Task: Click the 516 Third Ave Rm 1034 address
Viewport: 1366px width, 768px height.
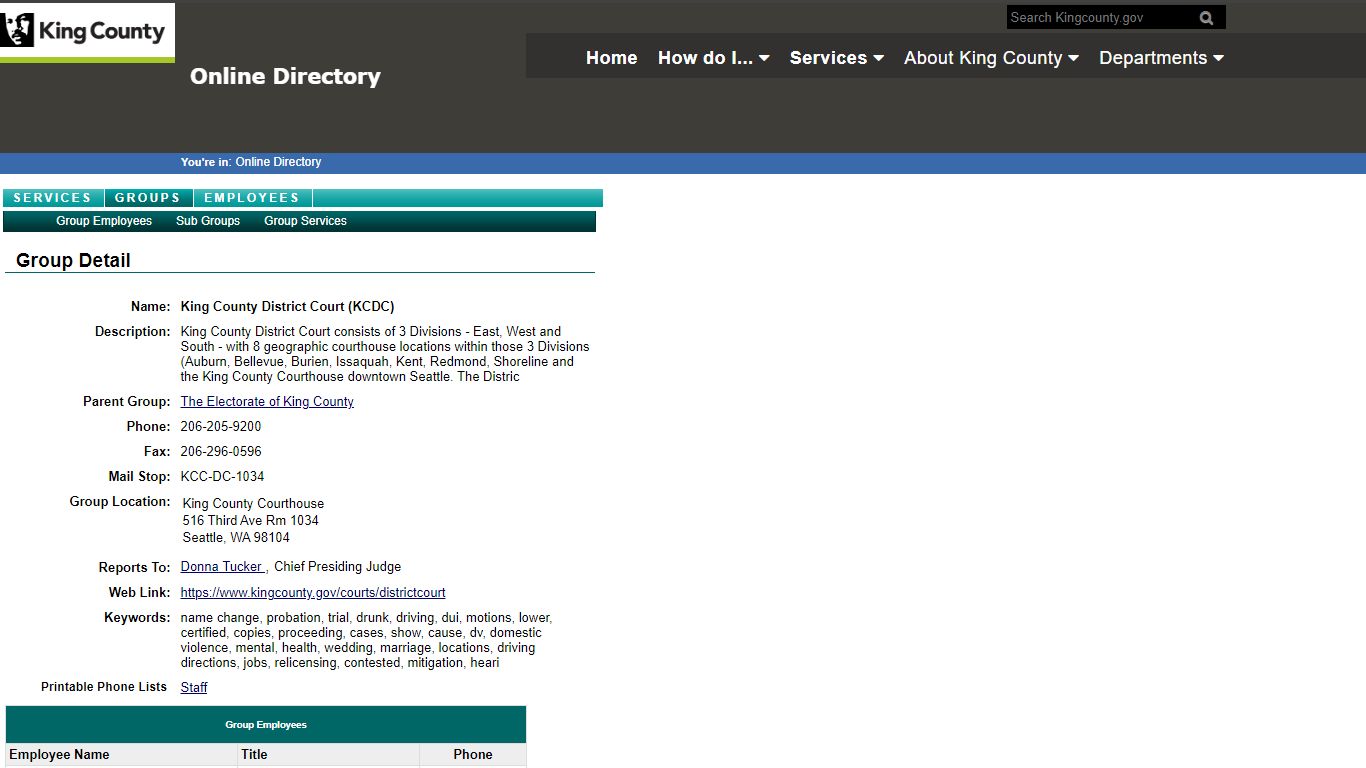Action: point(251,521)
